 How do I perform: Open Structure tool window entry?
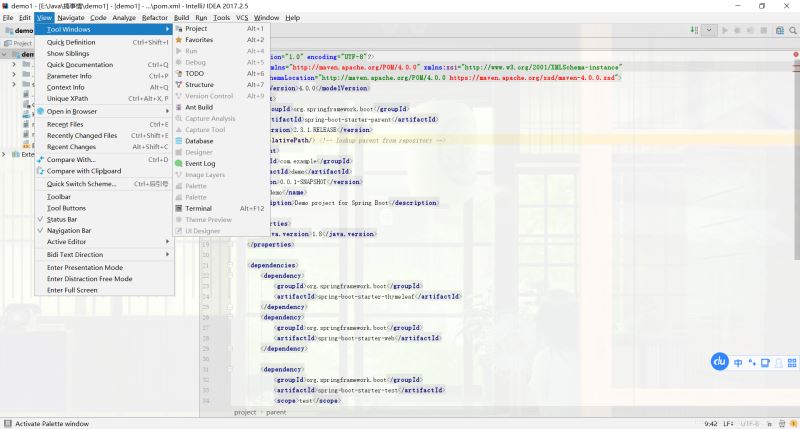(221, 85)
